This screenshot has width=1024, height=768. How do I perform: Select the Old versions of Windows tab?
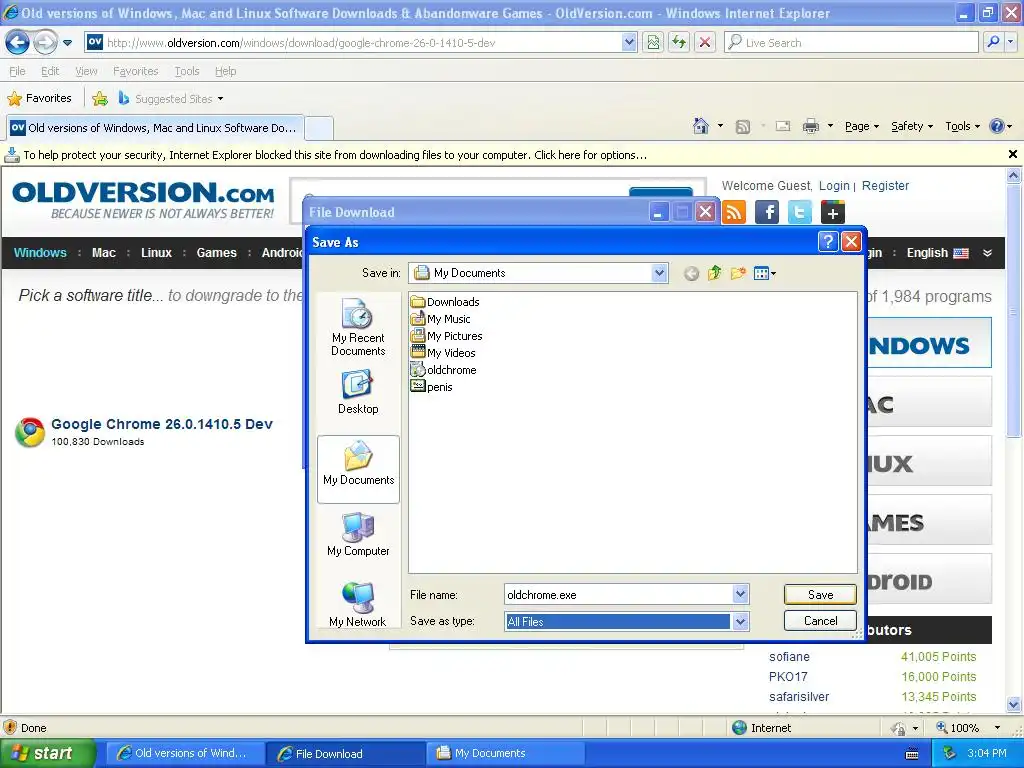coord(155,128)
